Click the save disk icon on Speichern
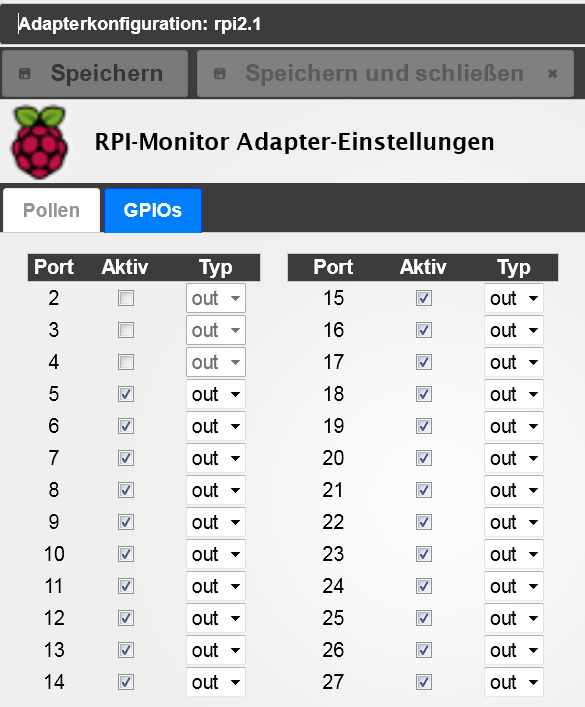This screenshot has width=585, height=707. (x=24, y=73)
